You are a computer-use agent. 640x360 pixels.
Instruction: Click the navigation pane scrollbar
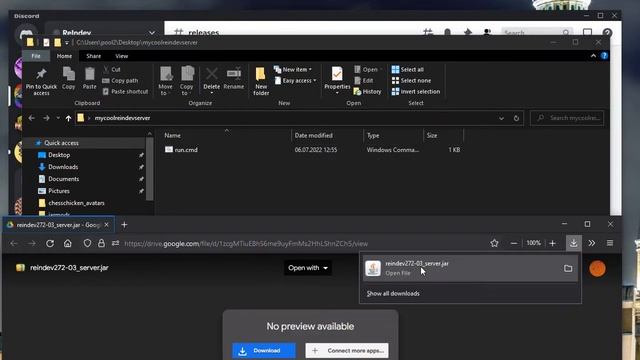149,168
